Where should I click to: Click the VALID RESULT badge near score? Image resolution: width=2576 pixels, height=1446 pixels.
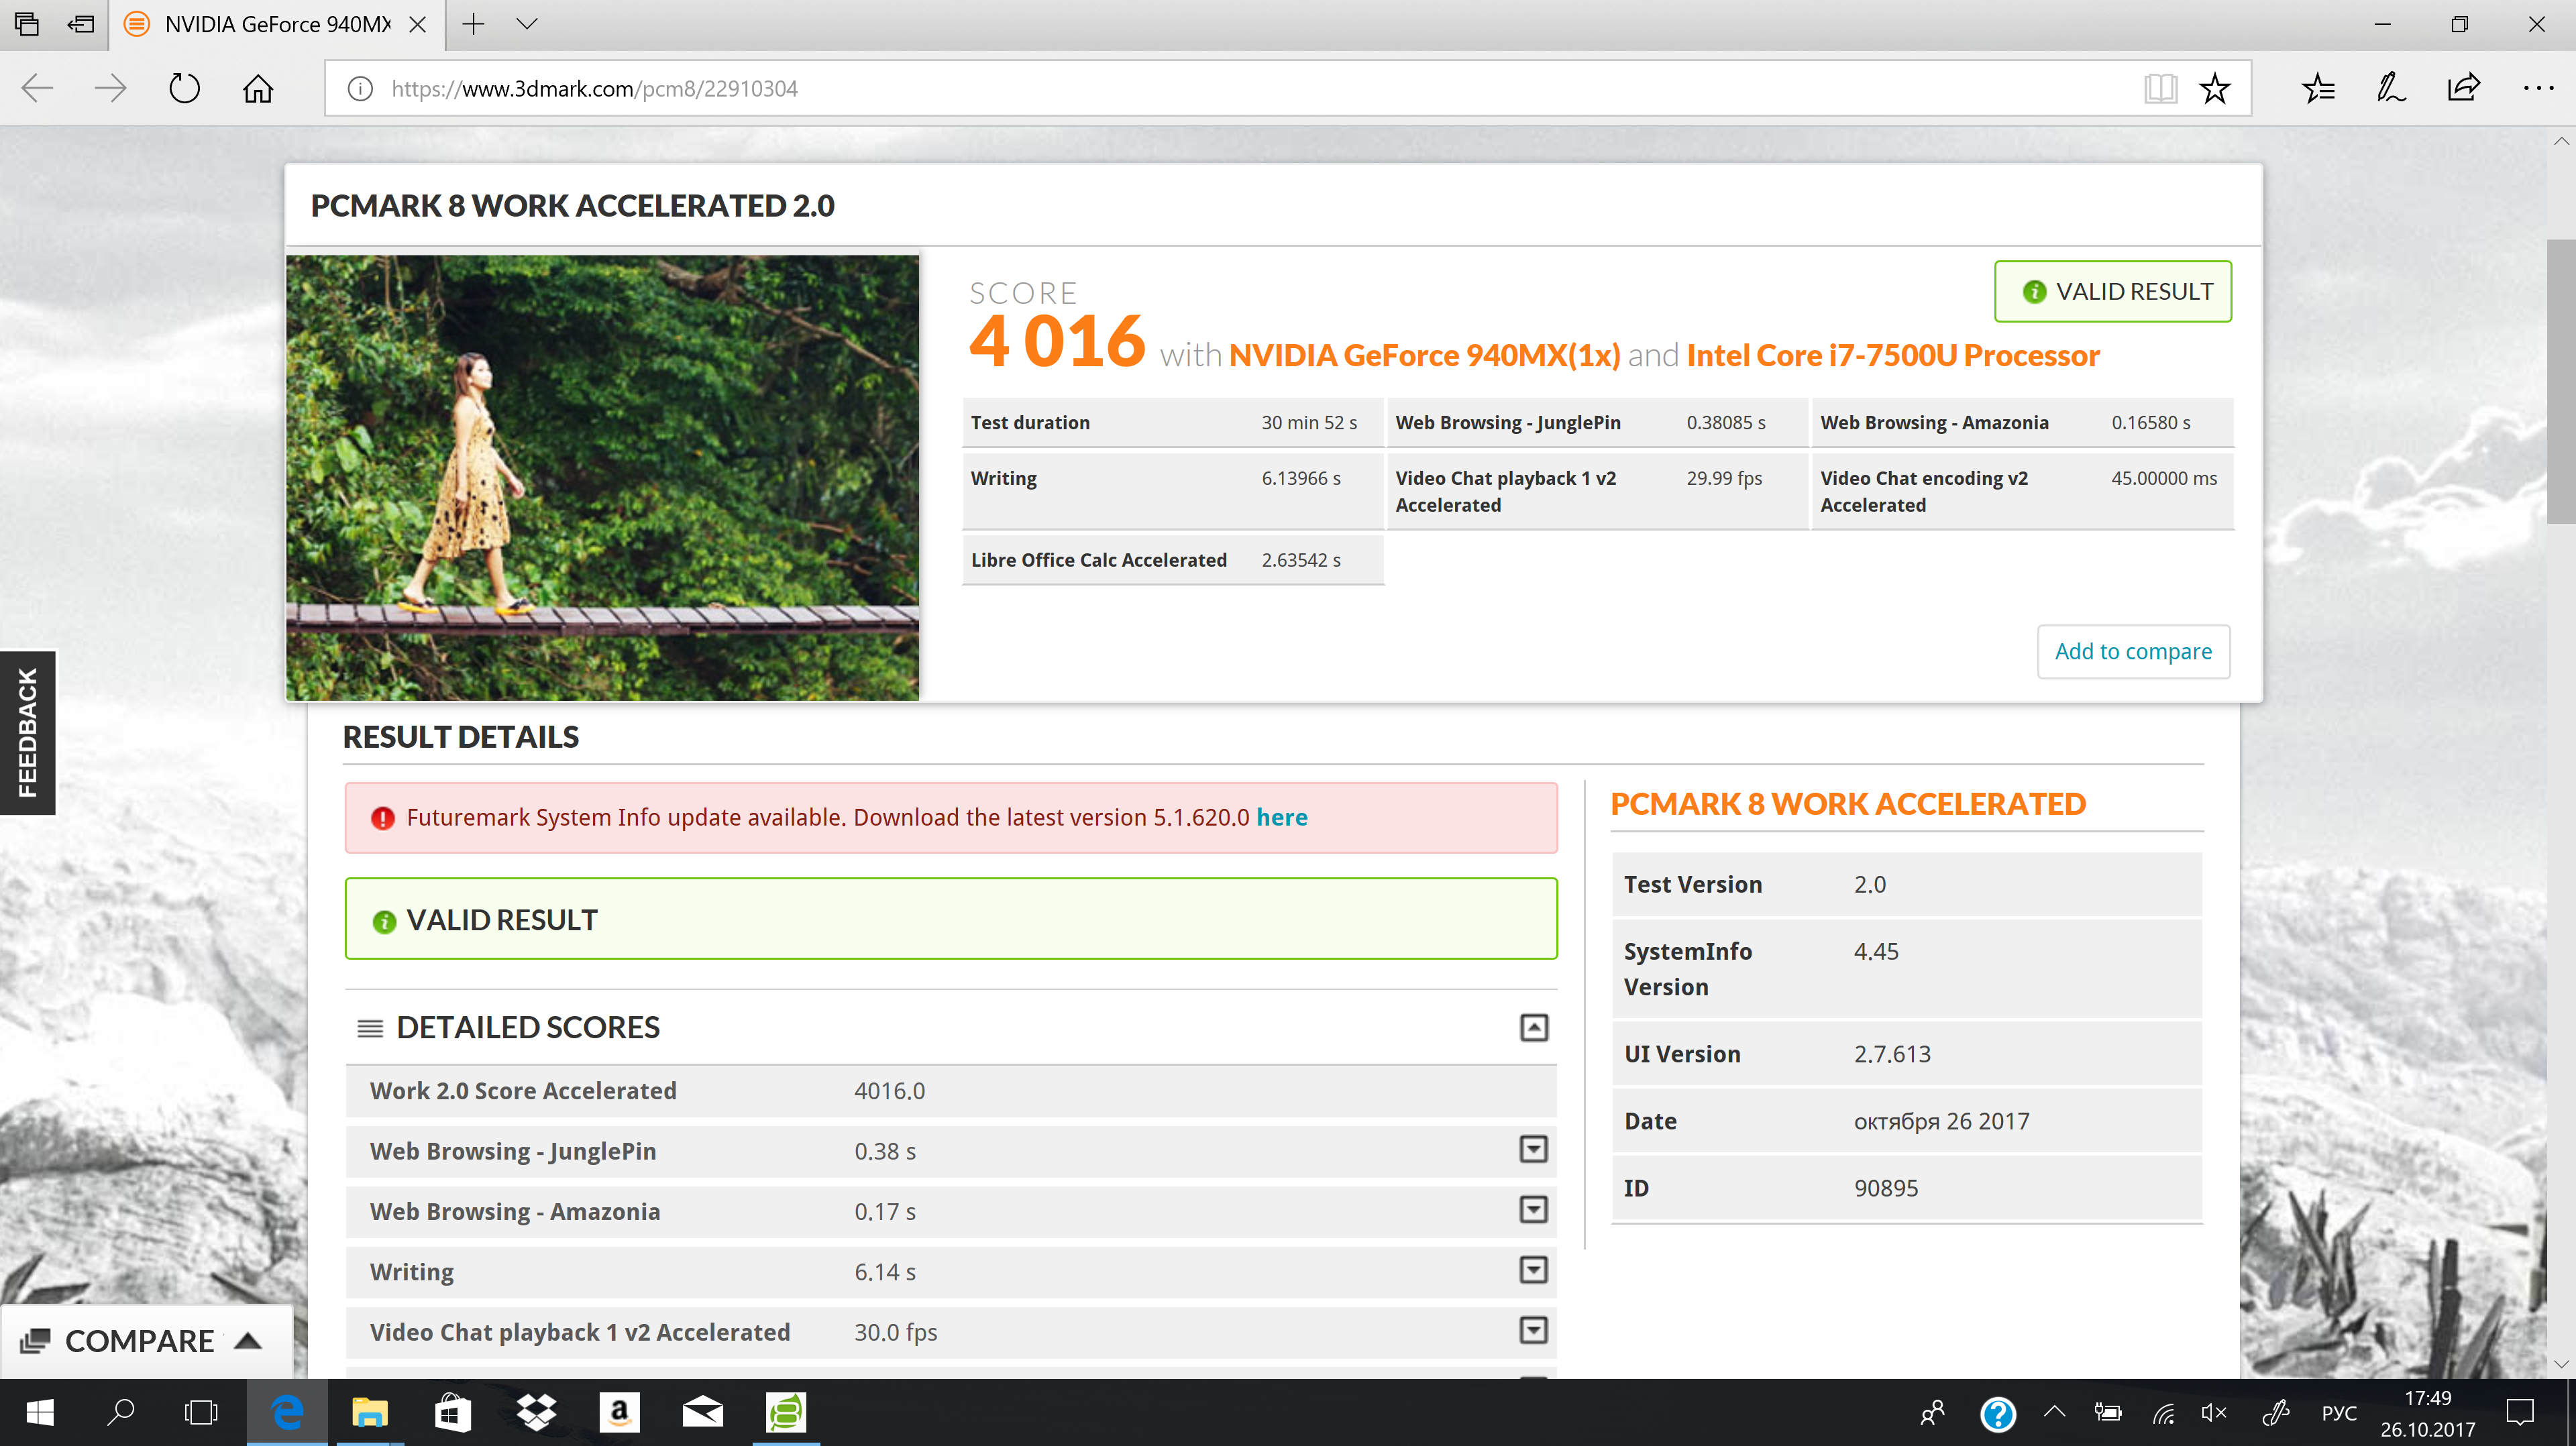point(2112,291)
